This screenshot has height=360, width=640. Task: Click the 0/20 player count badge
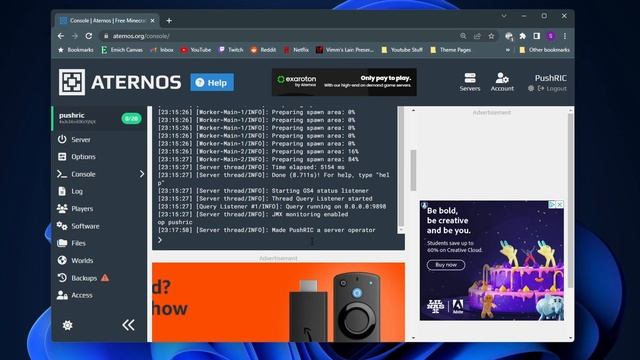(x=131, y=118)
